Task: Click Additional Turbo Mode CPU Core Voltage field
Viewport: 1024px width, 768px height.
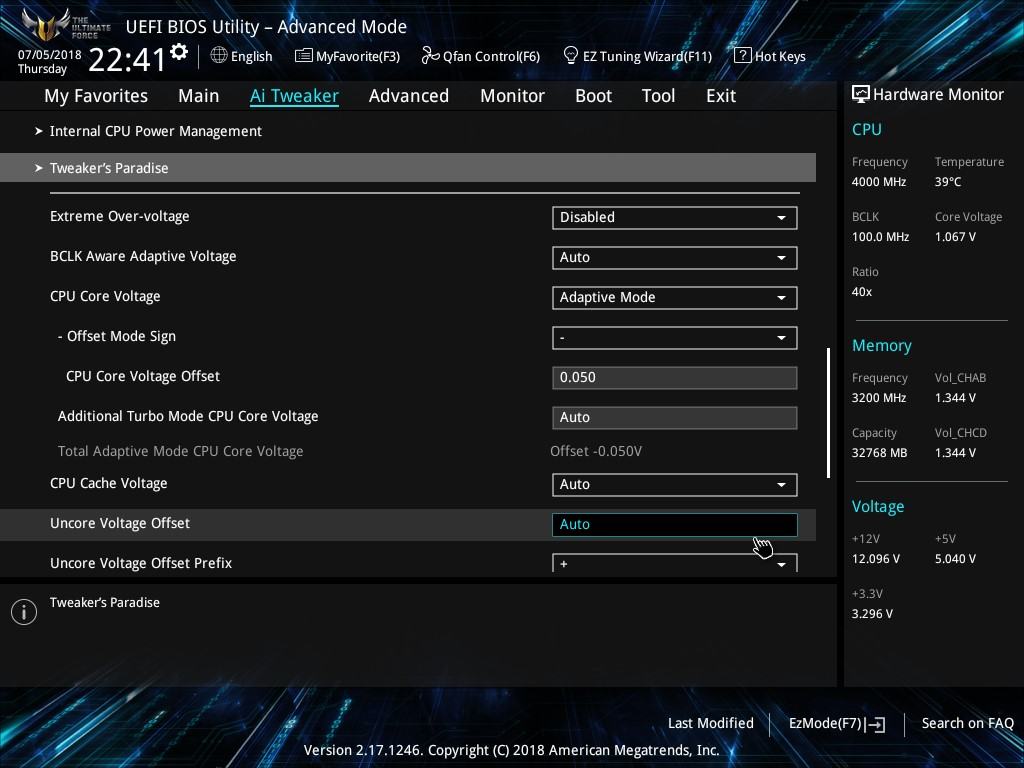Action: click(x=675, y=417)
